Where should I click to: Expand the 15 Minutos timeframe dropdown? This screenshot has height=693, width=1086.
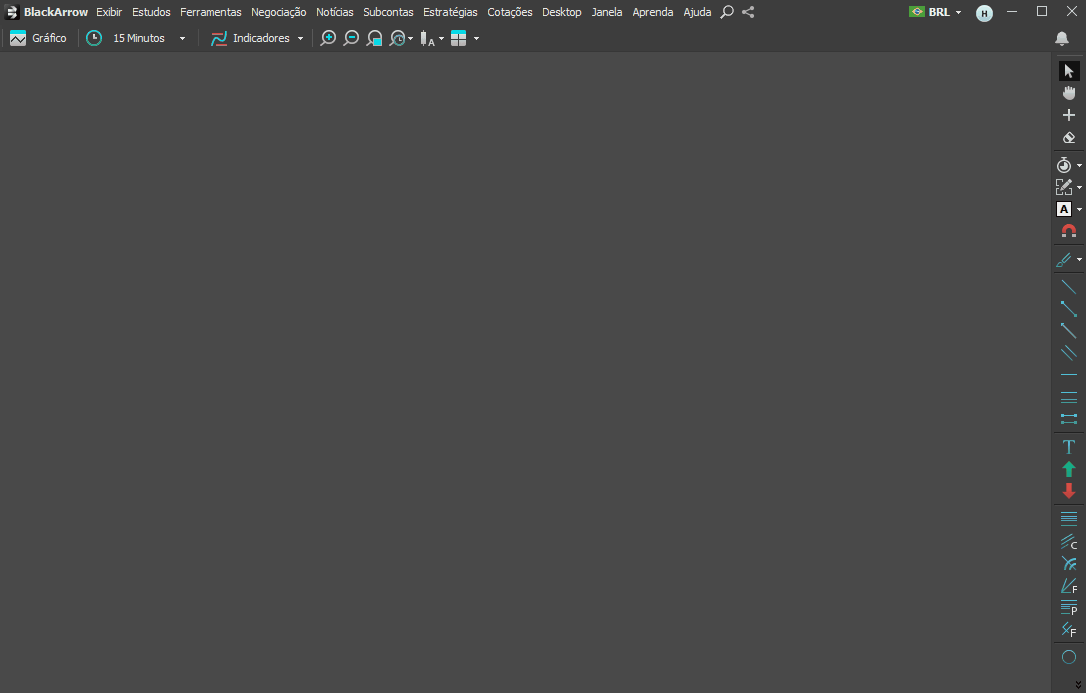tap(182, 38)
